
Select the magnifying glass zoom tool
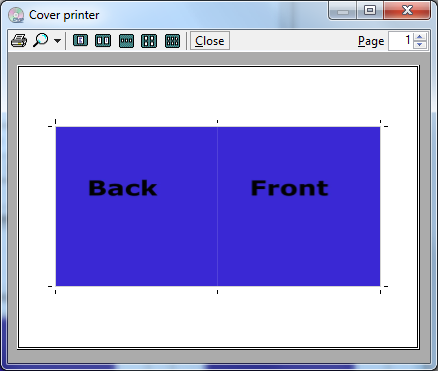pos(41,40)
